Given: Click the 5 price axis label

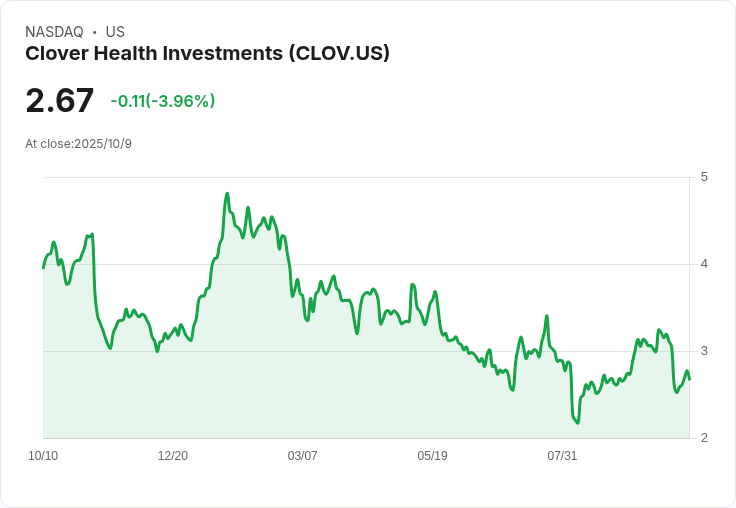Looking at the screenshot, I should click(704, 177).
